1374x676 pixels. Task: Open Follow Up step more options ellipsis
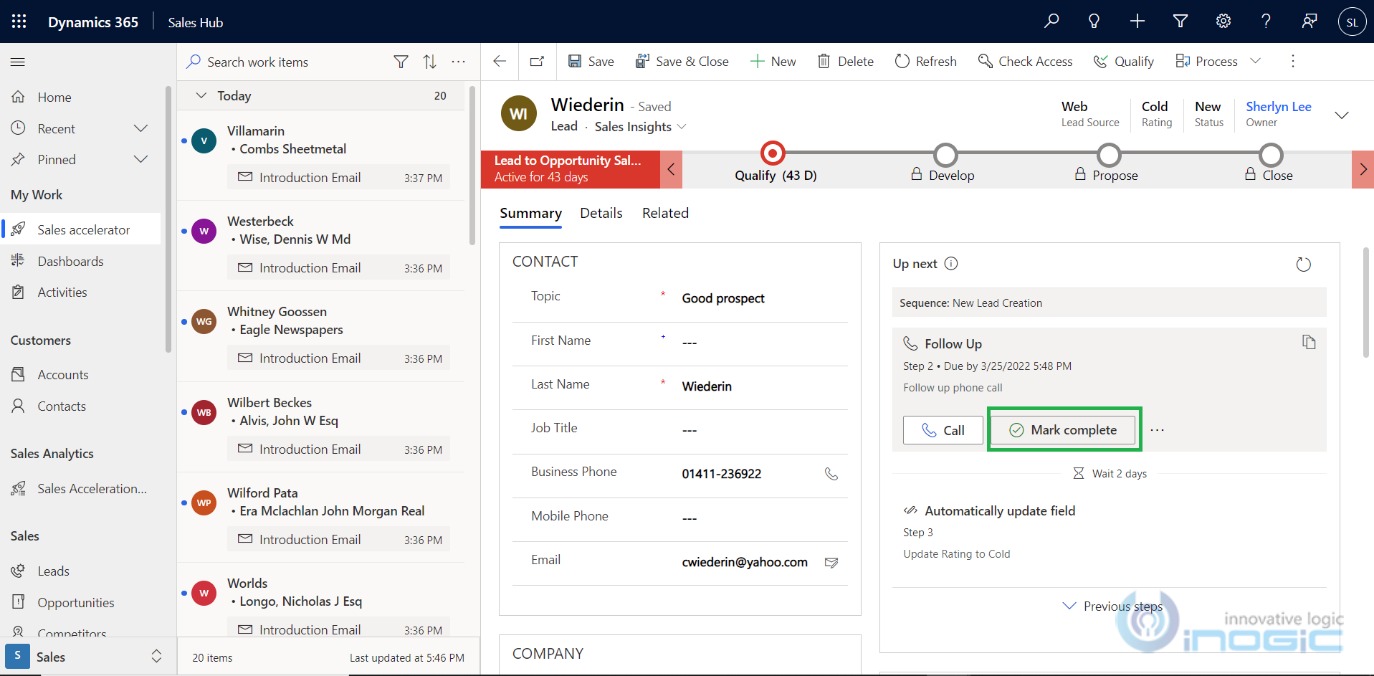[1157, 430]
